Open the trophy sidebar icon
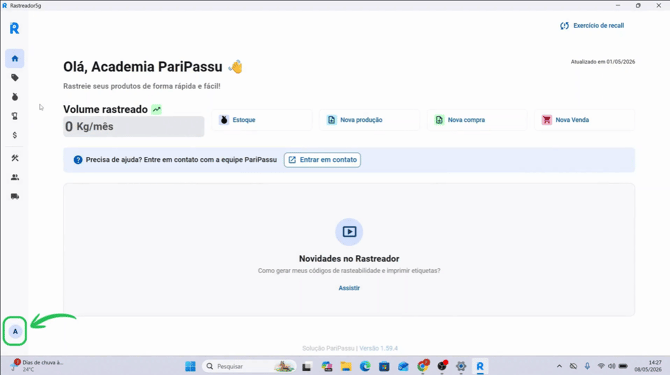The width and height of the screenshot is (670, 375). [x=15, y=116]
